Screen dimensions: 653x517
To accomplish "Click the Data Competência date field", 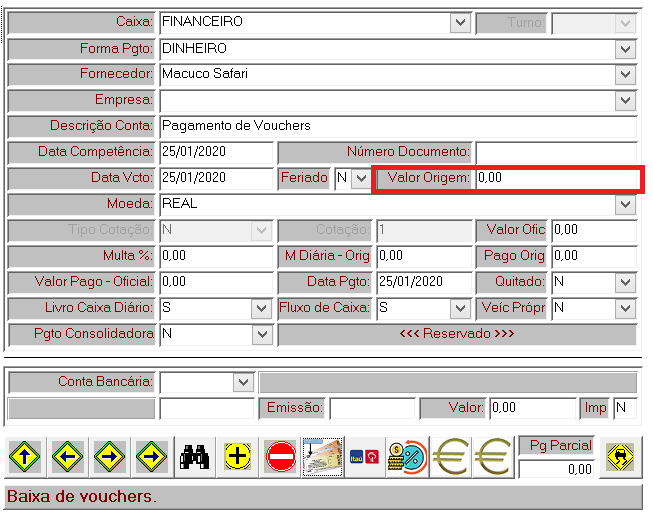I will (216, 152).
